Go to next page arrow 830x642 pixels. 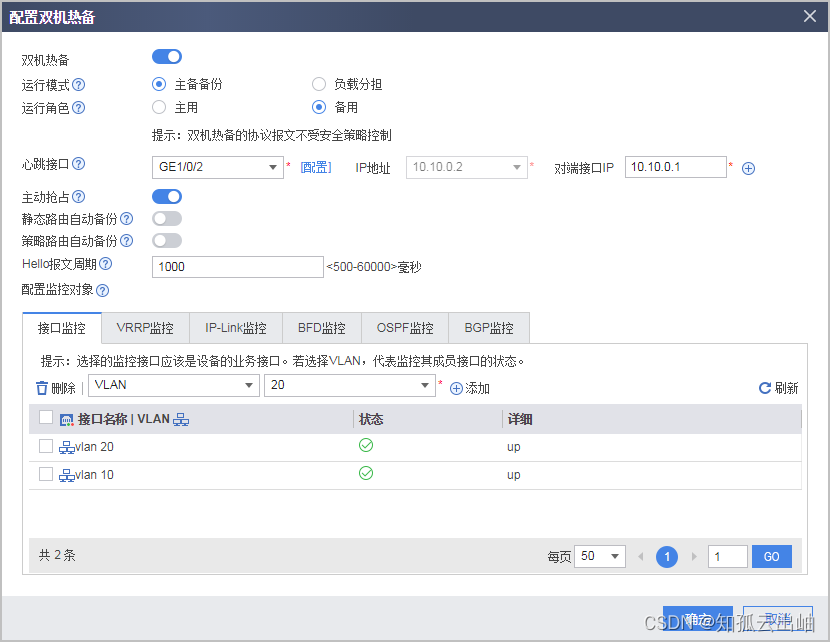pyautogui.click(x=694, y=556)
